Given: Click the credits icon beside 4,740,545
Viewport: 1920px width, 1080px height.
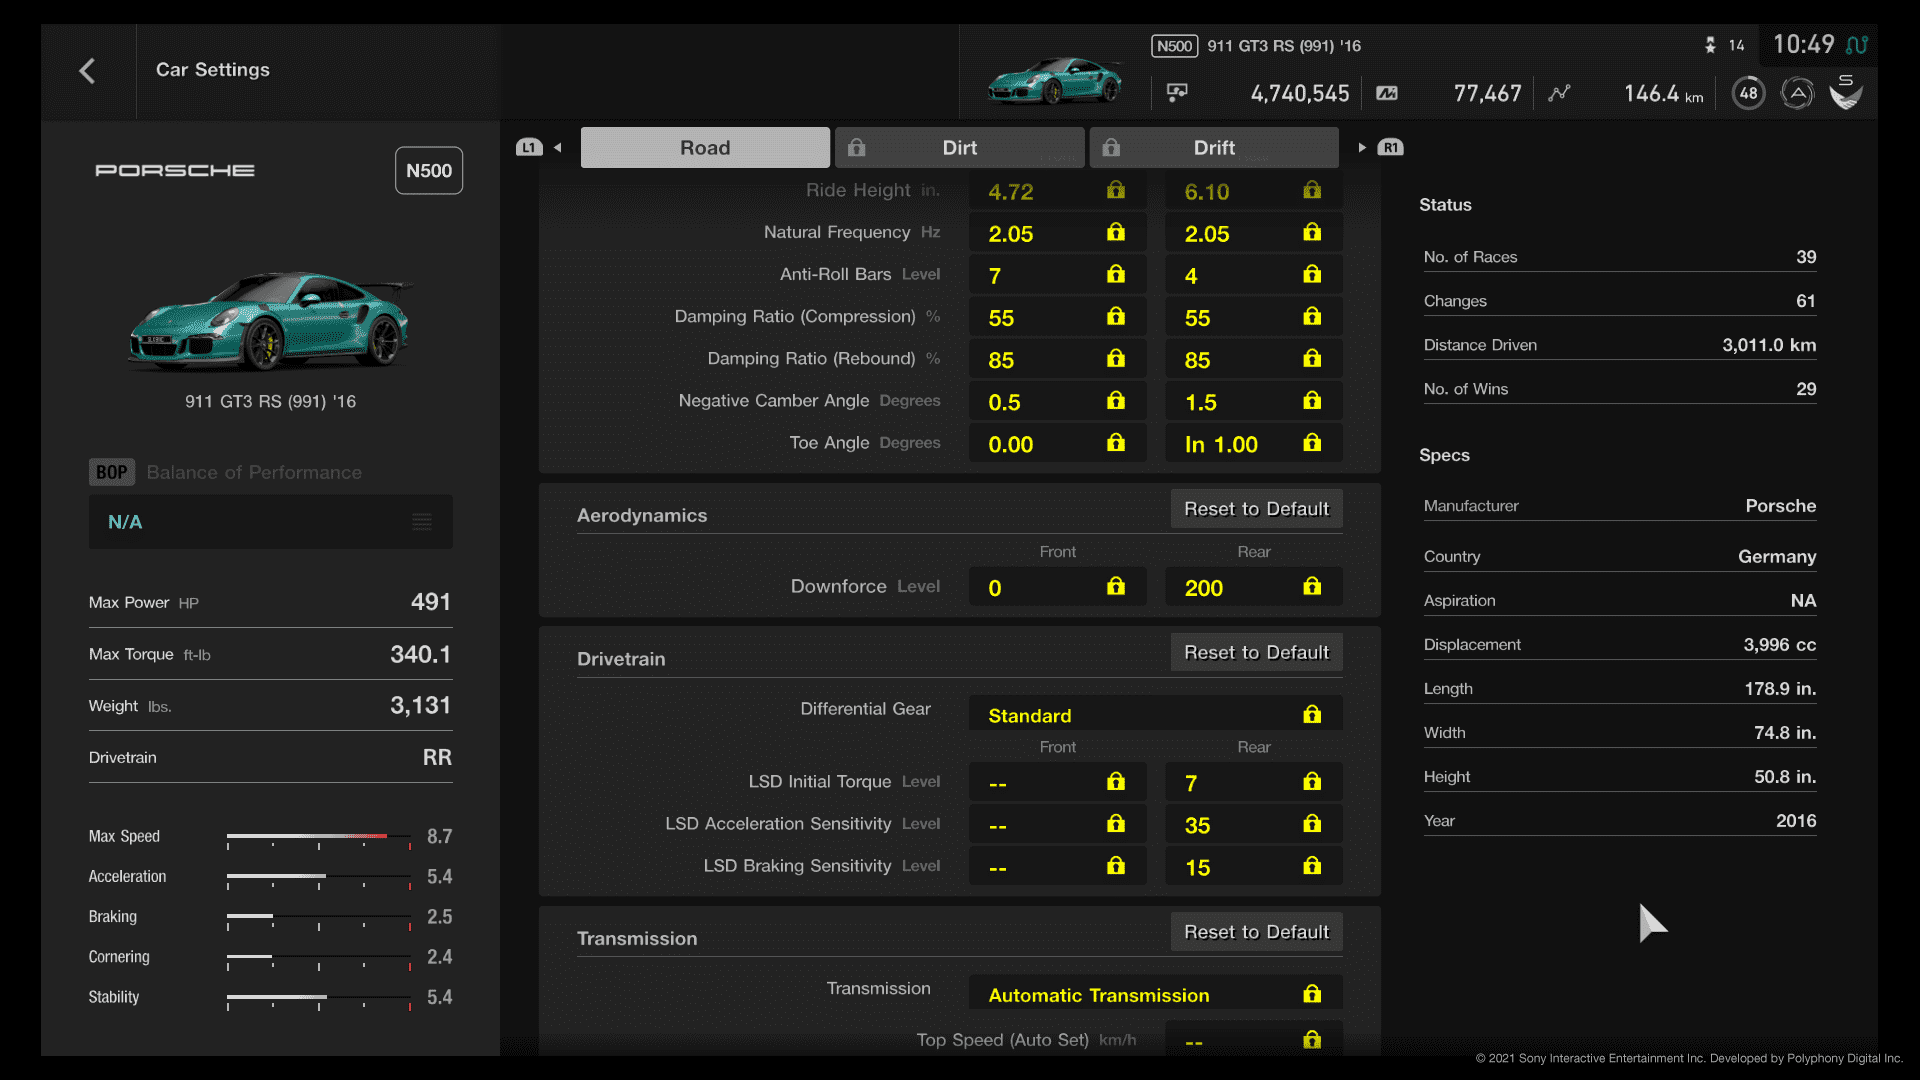Looking at the screenshot, I should tap(1177, 93).
